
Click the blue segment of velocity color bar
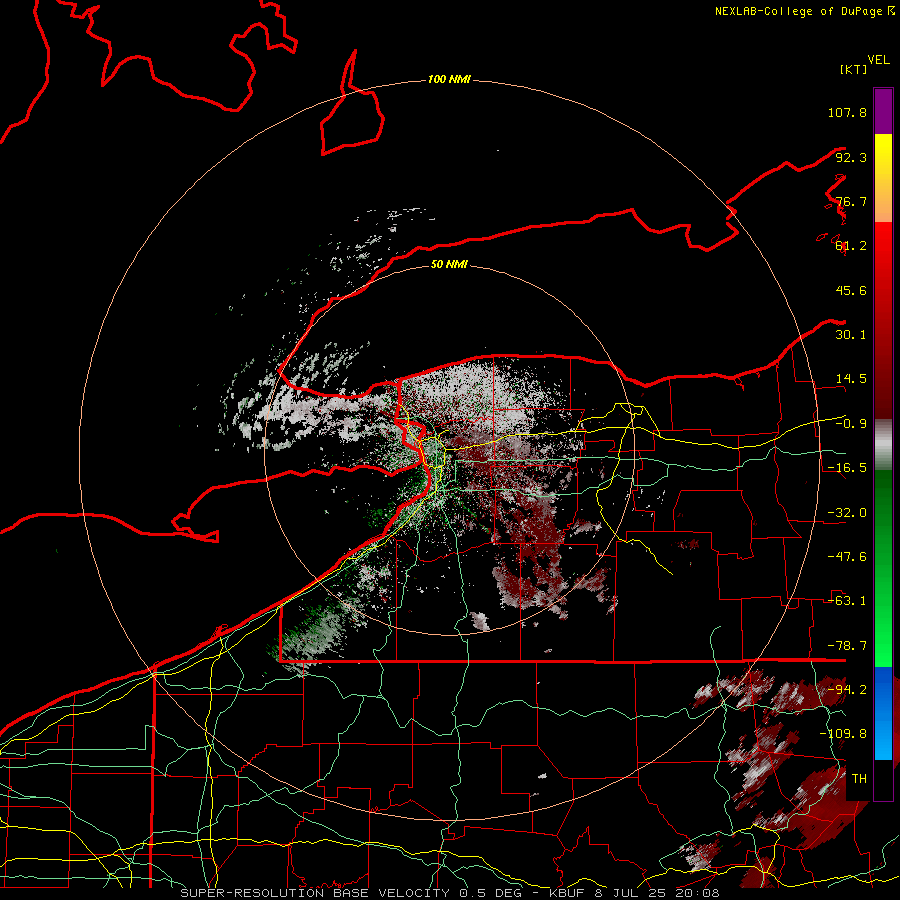point(883,713)
